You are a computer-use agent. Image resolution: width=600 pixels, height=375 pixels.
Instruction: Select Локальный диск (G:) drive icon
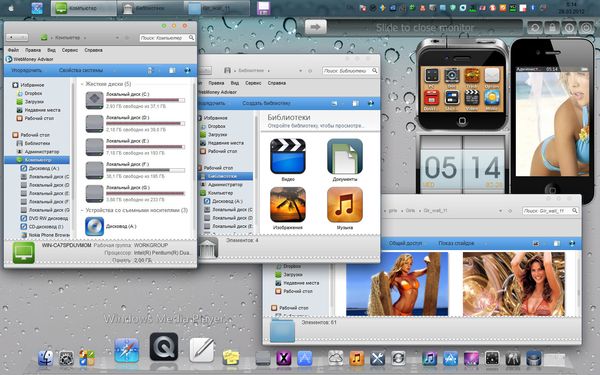tap(95, 194)
